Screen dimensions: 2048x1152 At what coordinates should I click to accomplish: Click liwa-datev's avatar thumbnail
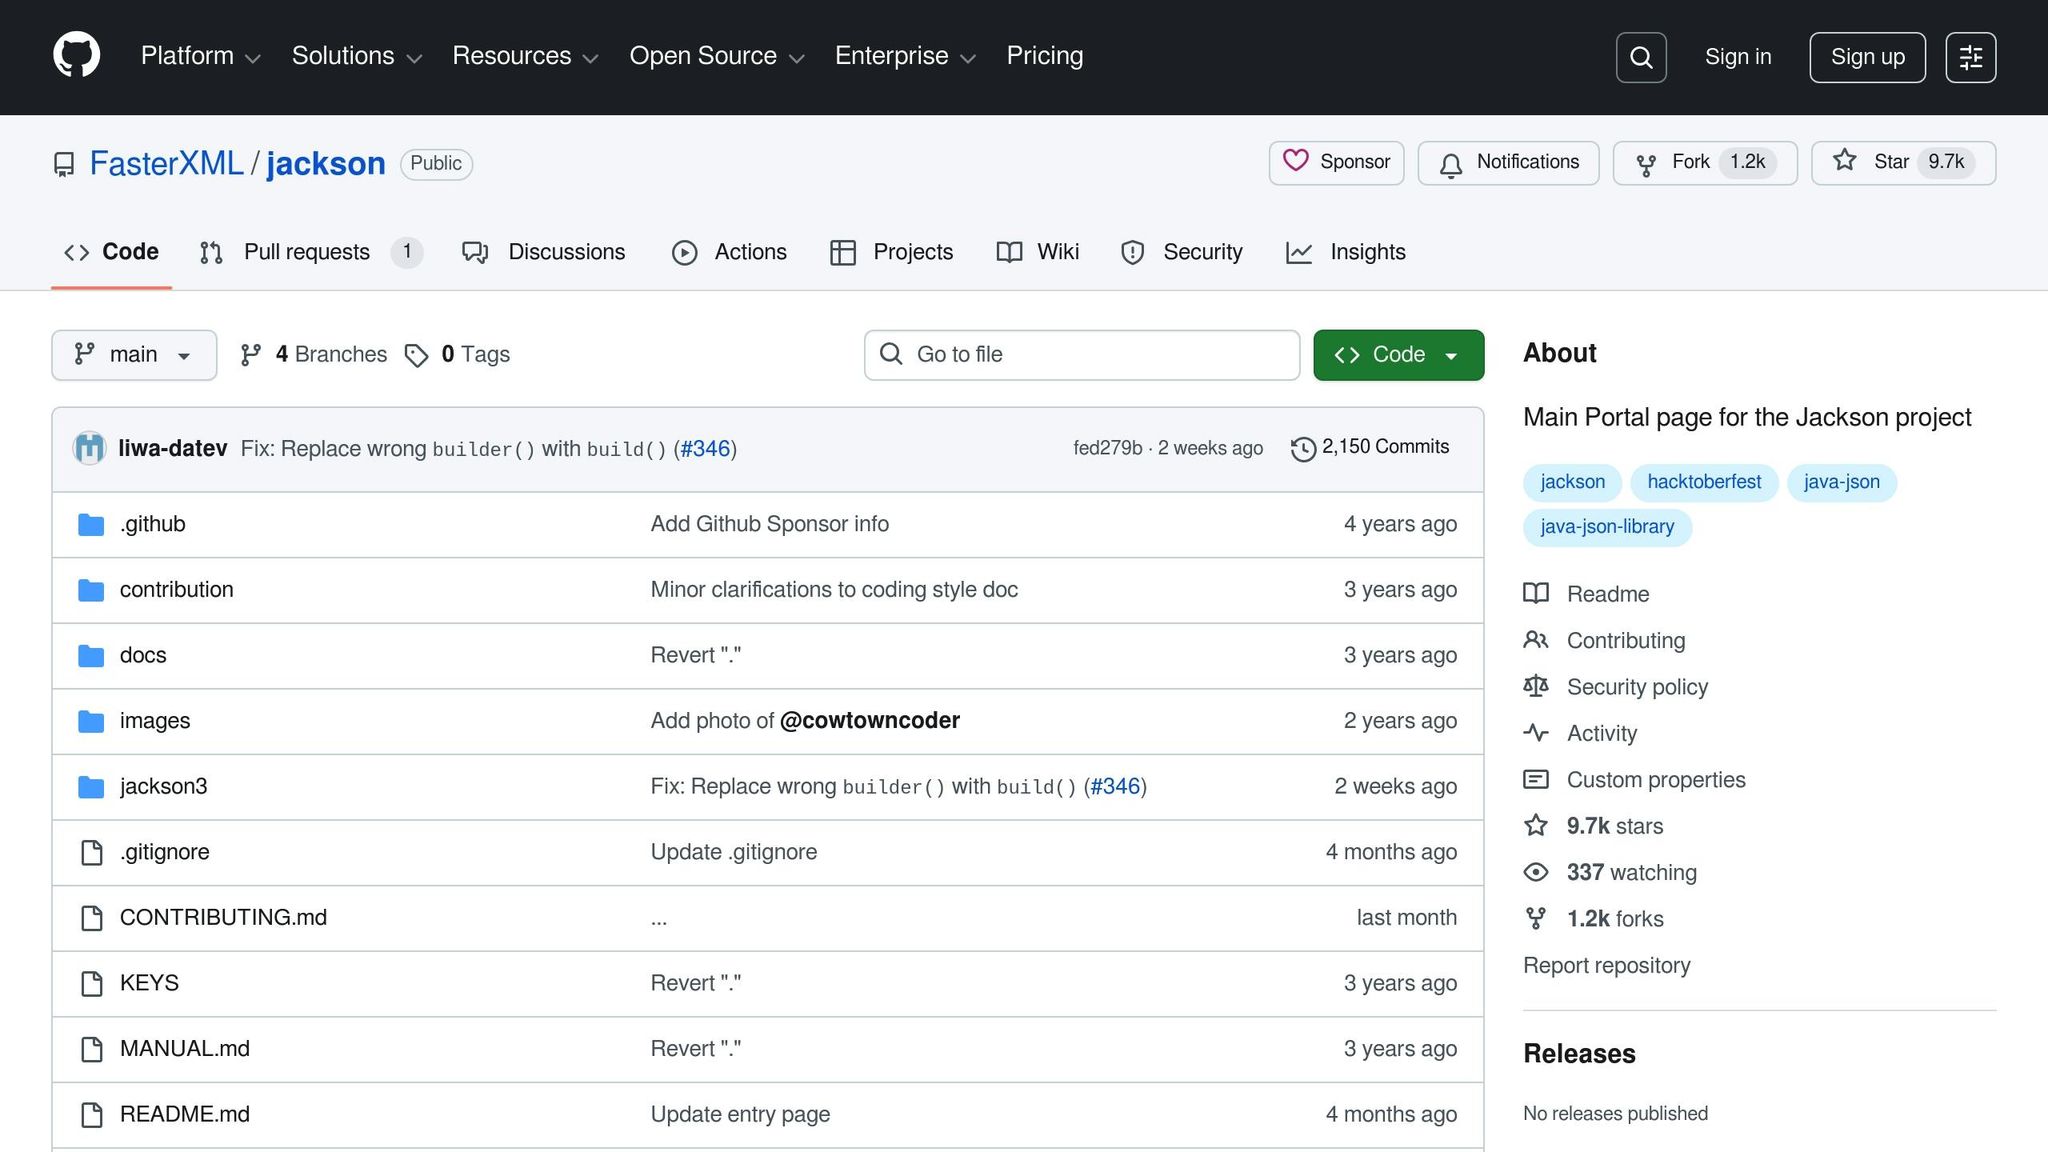tap(90, 448)
